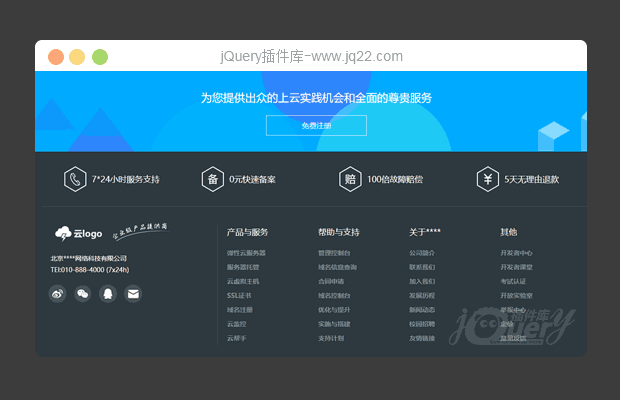The image size is (620, 400).
Task: Click the 备 hexagon icon
Action: [x=212, y=179]
